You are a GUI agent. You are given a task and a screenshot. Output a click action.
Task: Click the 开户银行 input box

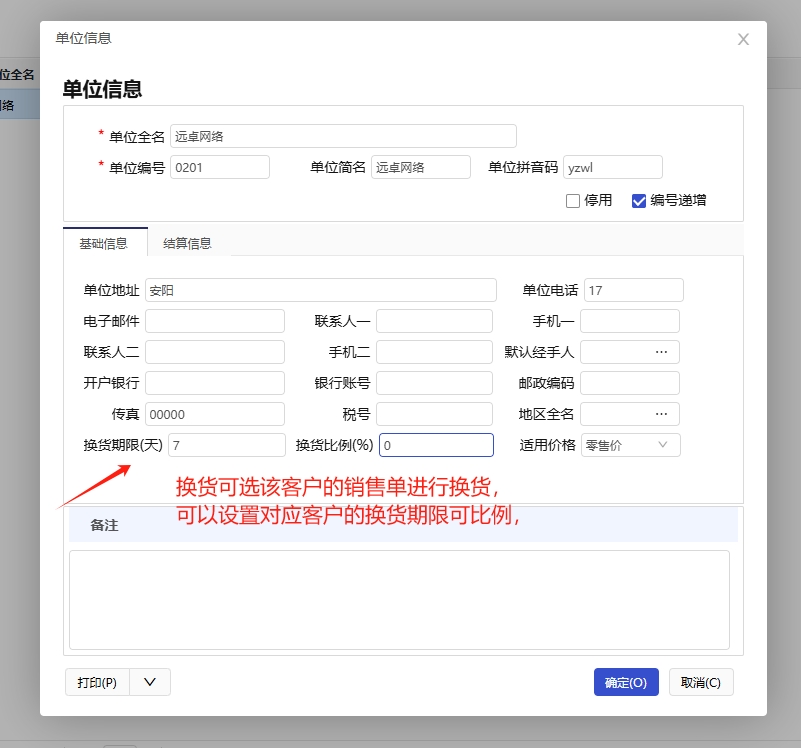[x=215, y=383]
